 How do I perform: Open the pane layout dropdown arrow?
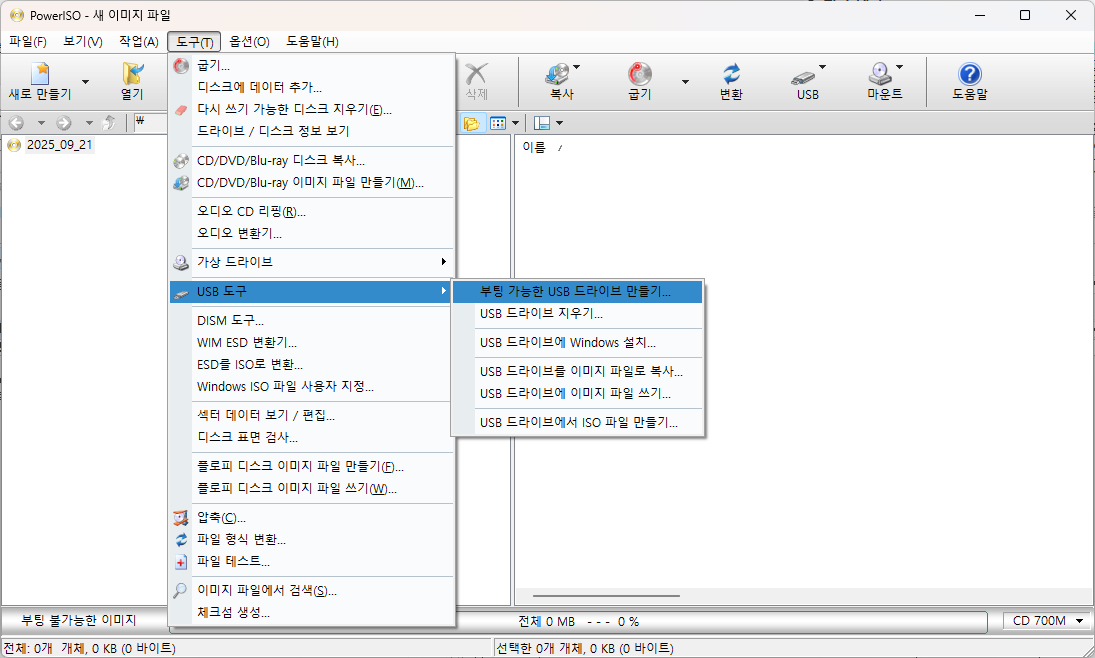coord(559,124)
